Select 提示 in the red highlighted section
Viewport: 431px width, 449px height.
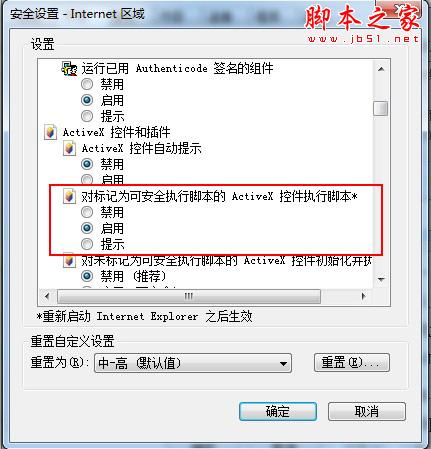[x=87, y=244]
